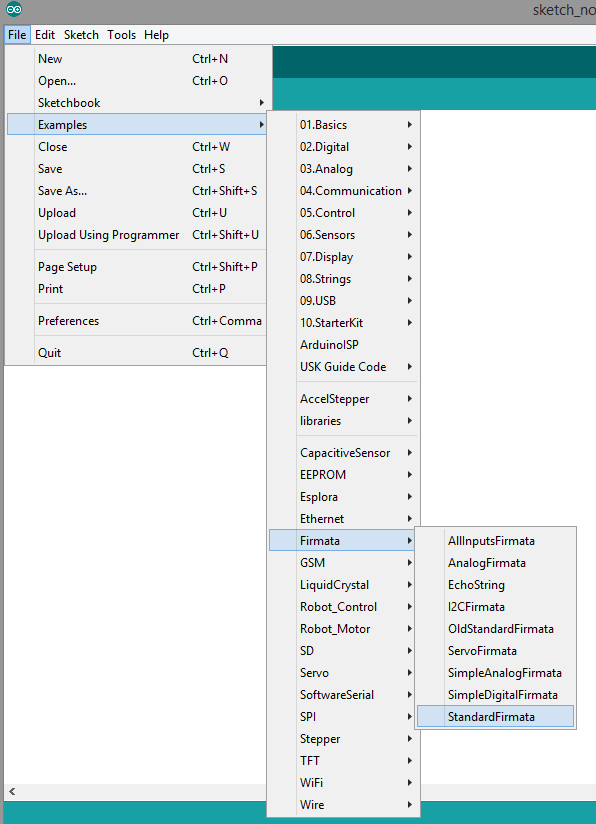Expand the LiquidCrystal examples
The width and height of the screenshot is (596, 824).
point(344,585)
